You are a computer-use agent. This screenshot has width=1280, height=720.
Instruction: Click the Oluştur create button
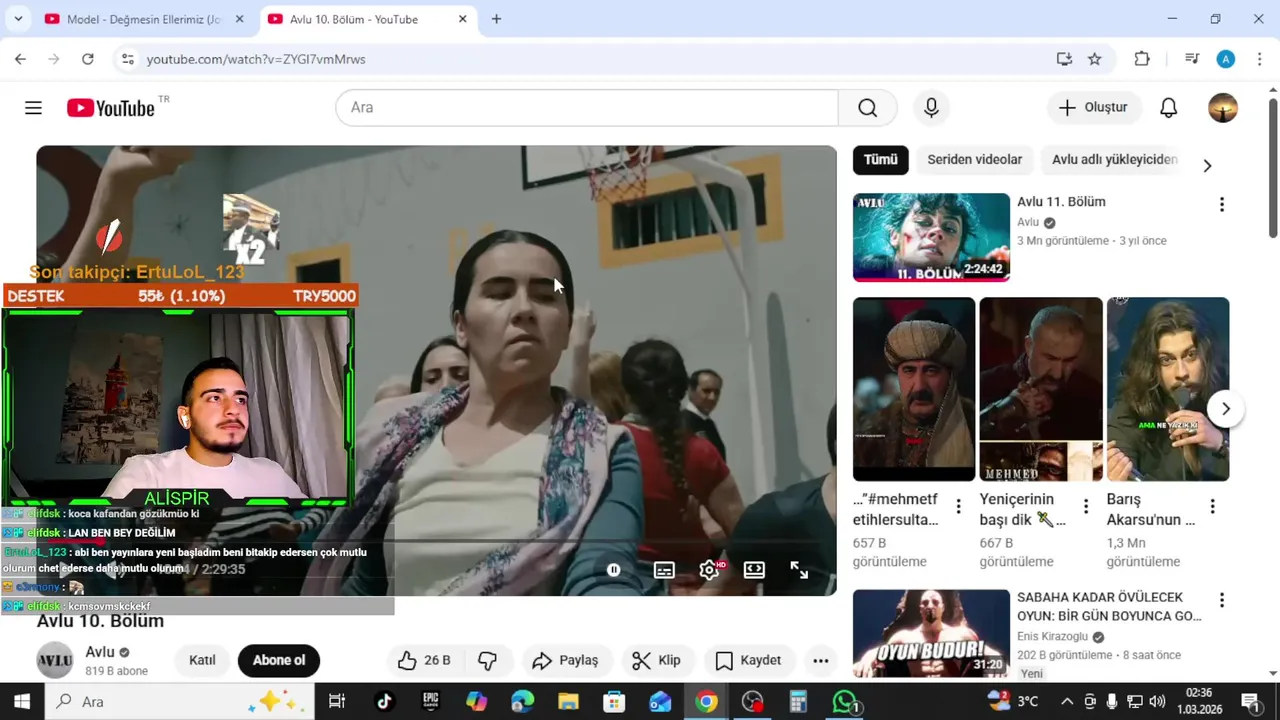pos(1093,107)
